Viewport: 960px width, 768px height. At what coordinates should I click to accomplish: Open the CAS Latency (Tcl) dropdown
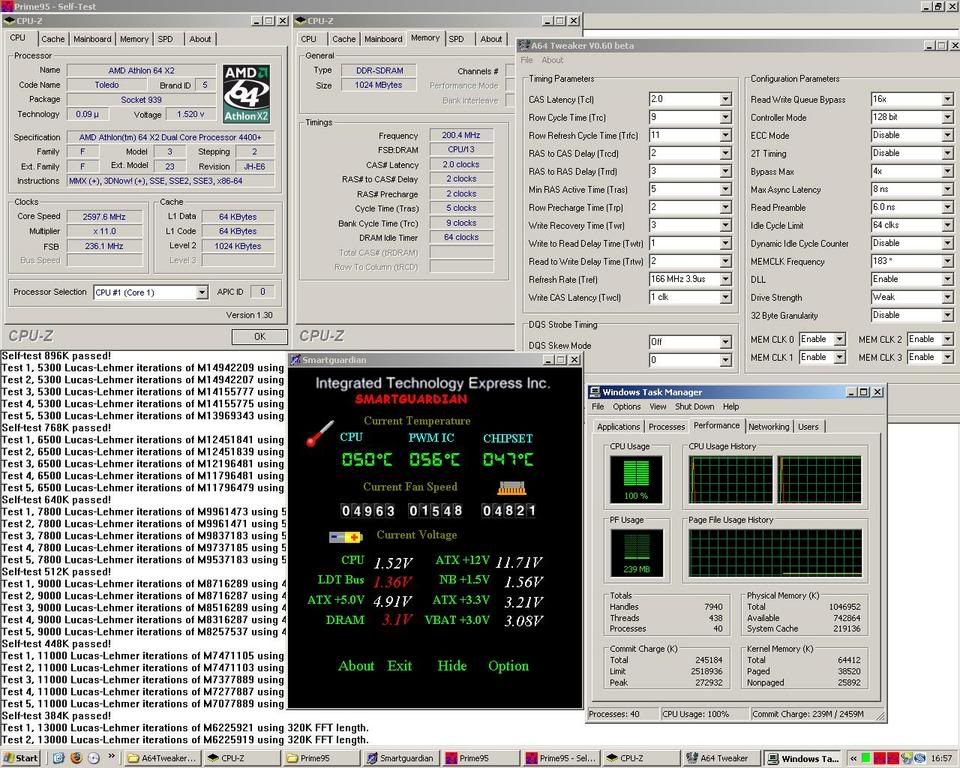click(726, 99)
